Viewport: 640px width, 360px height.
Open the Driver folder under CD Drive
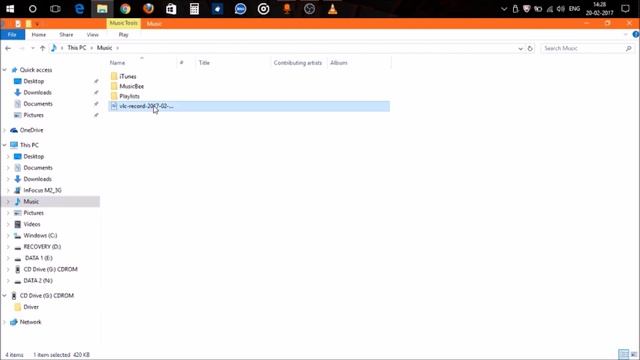(31, 307)
